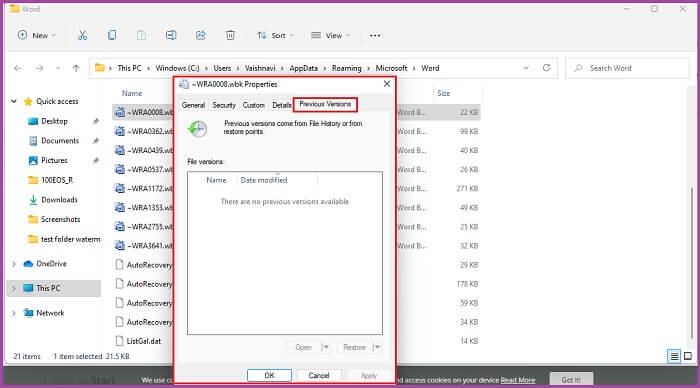Viewport: 700px width, 388px height.
Task: Click the Search Word input field
Action: (627, 68)
